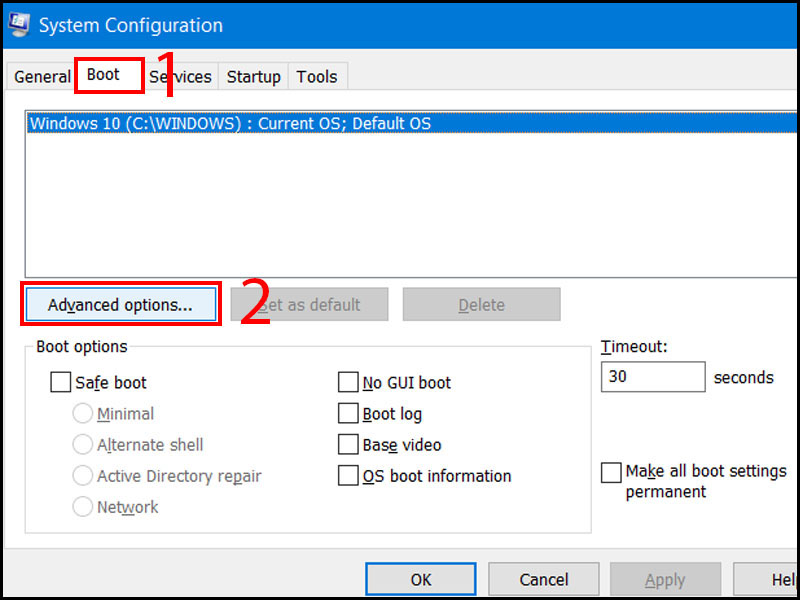Toggle the No GUI boot checkbox
Screen dimensions: 800x600
[348, 382]
